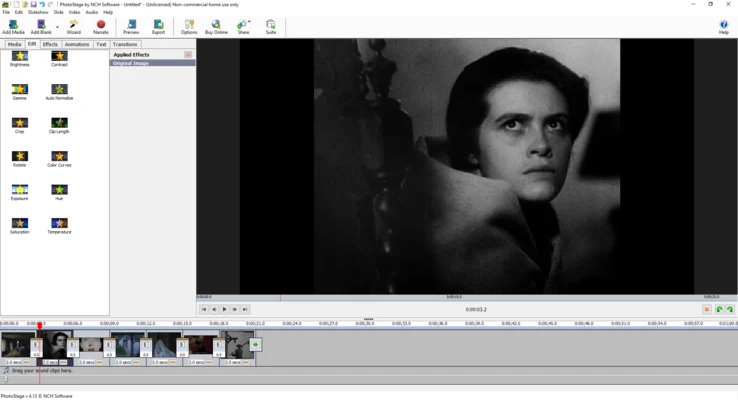Viewport: 738px width, 400px height.
Task: Click the timeline ruler at 0:00:12.0
Action: (146, 324)
